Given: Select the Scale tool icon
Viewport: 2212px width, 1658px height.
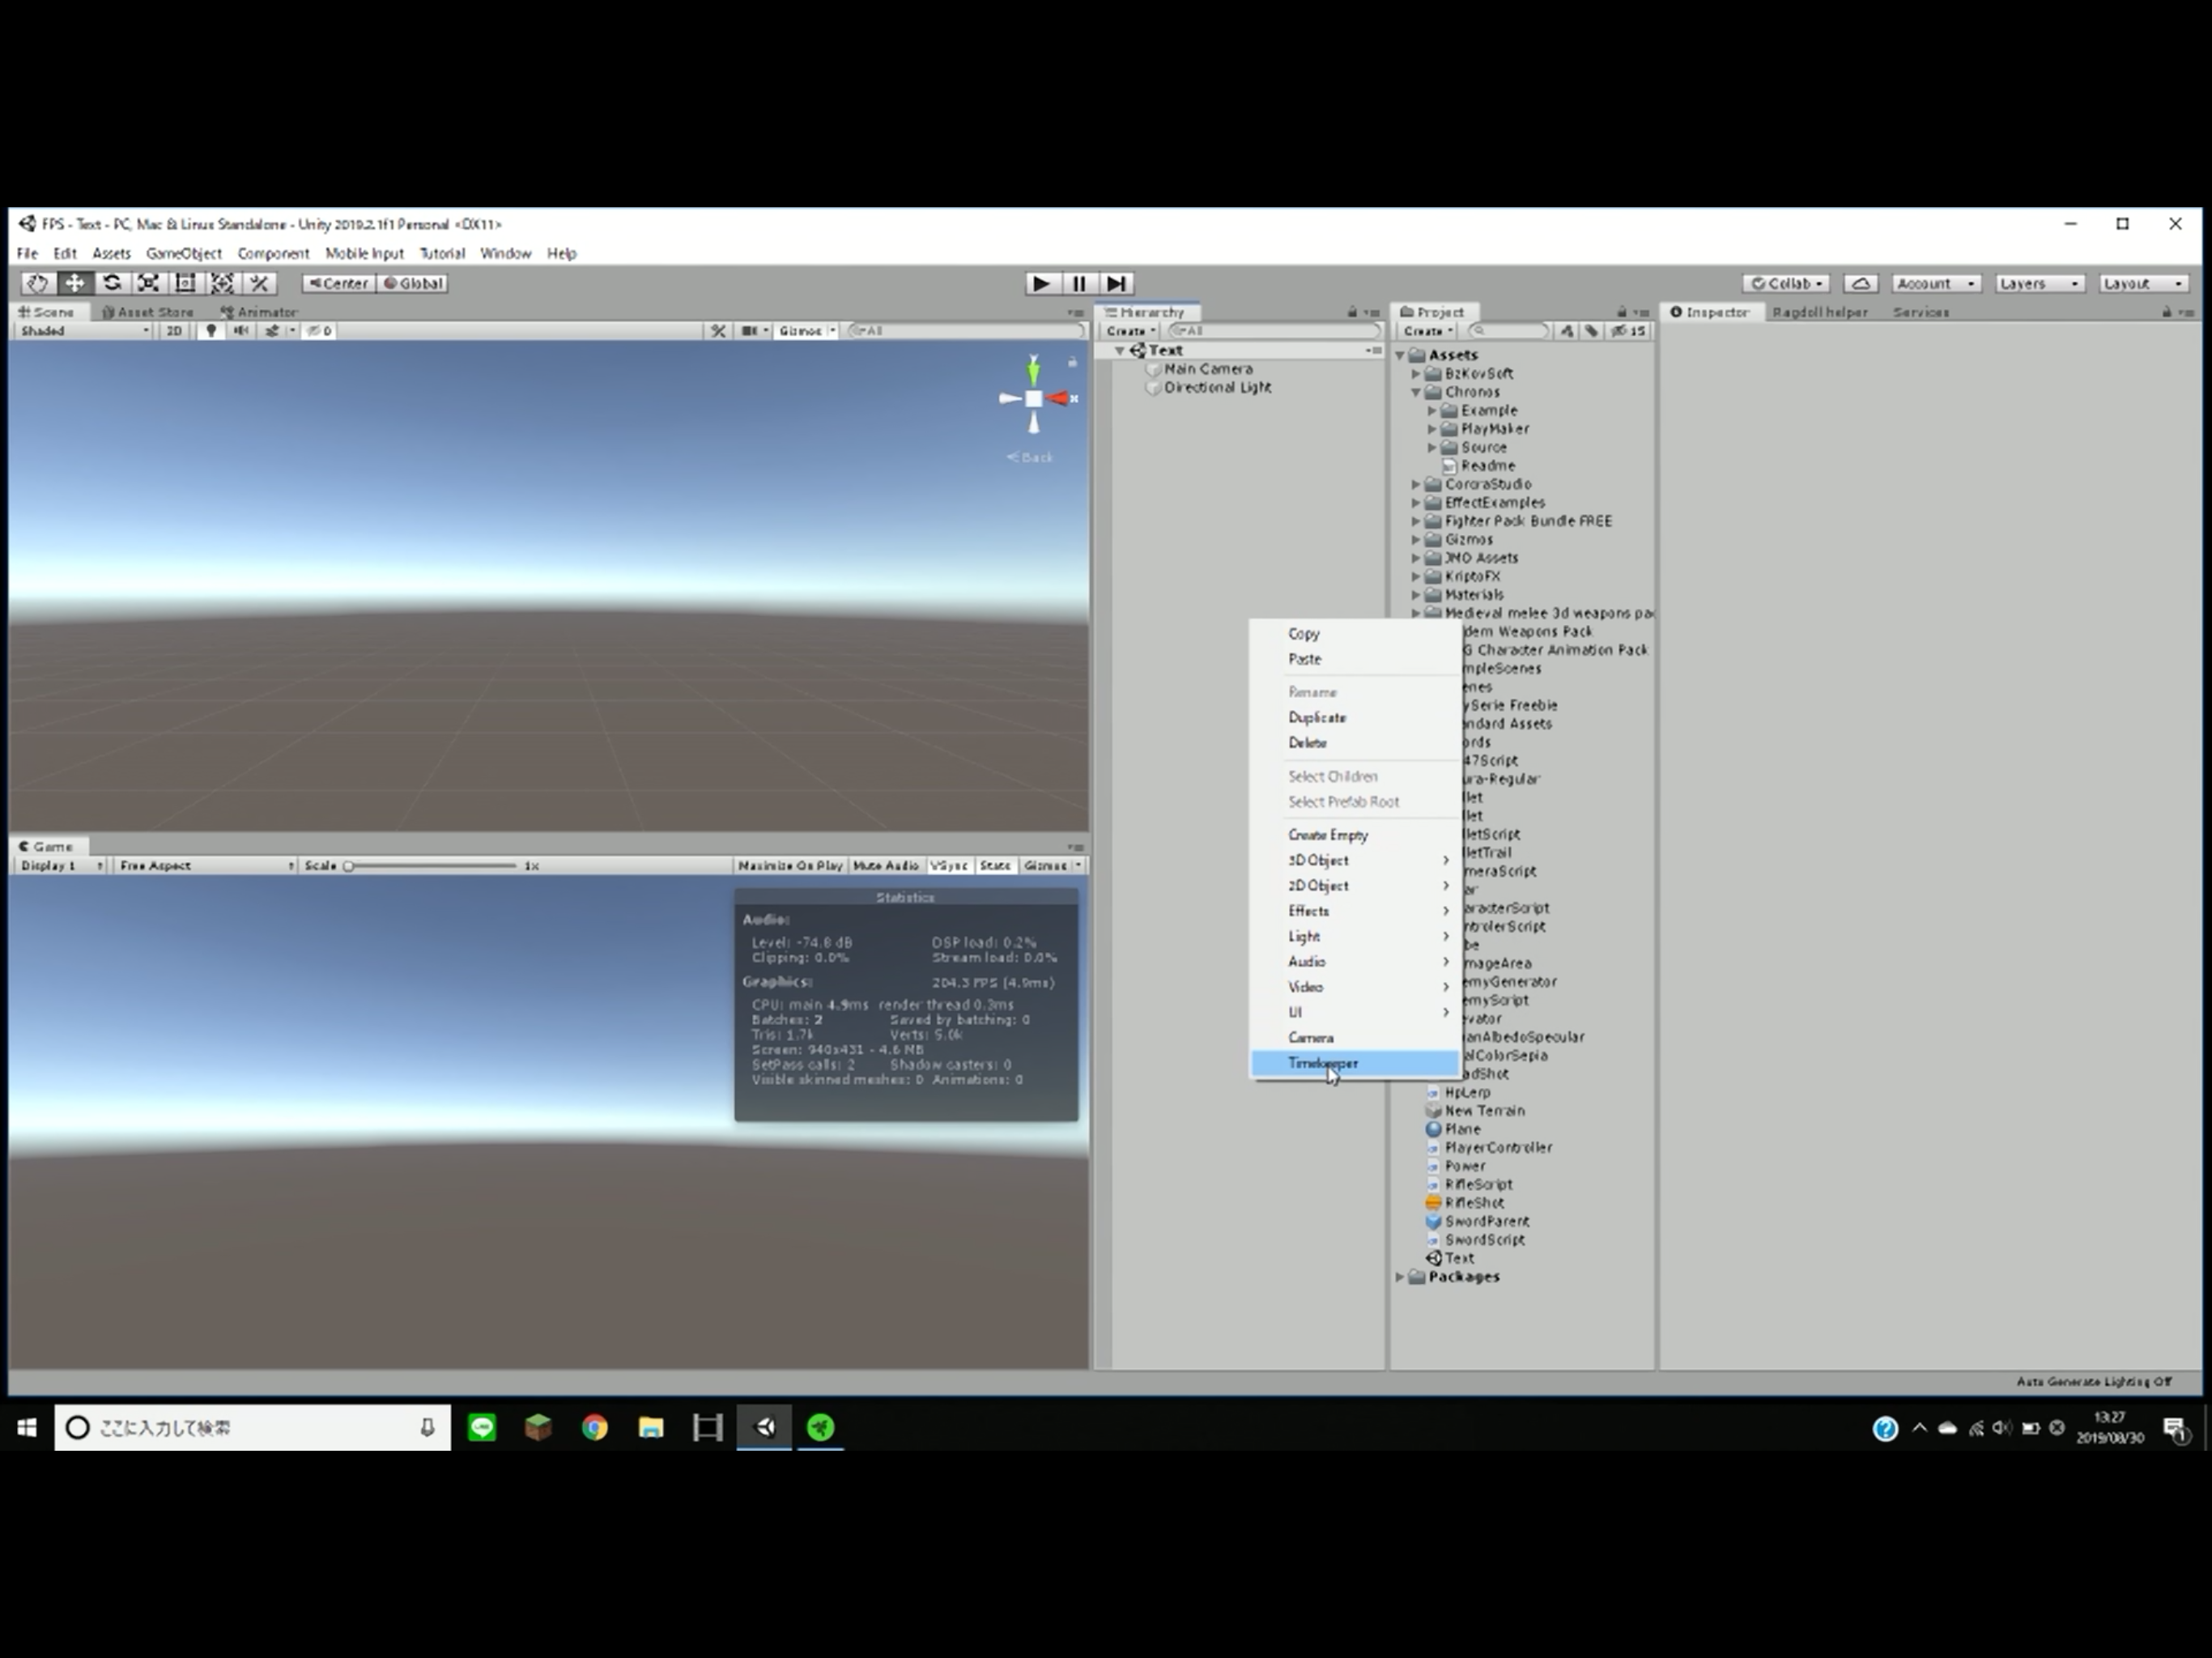Looking at the screenshot, I should [x=149, y=283].
